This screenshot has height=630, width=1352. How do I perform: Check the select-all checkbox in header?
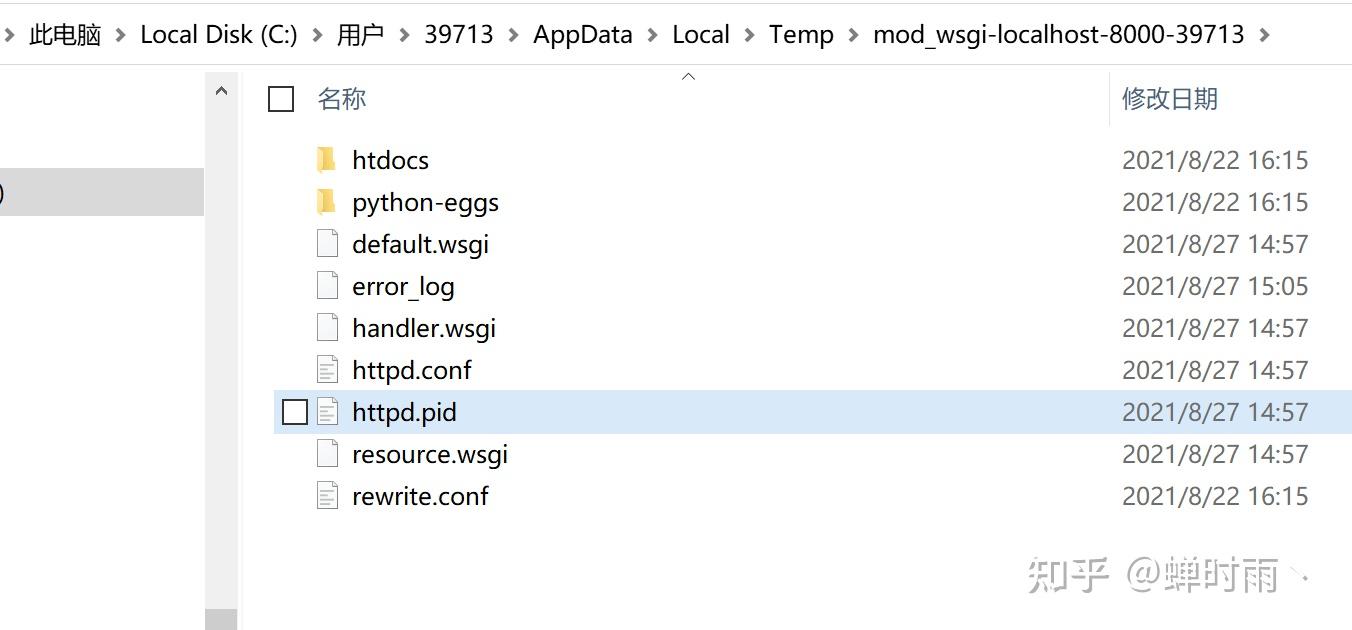coord(281,99)
